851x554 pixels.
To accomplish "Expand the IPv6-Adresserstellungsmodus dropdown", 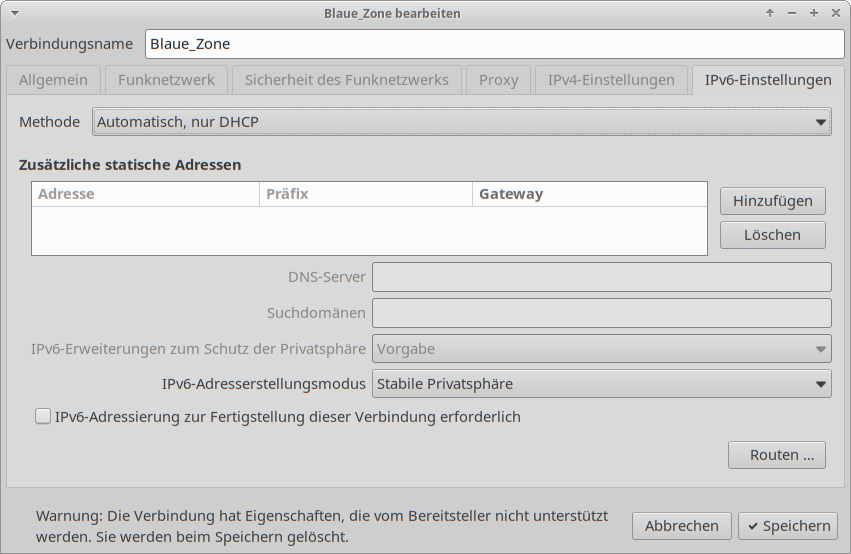I will [x=601, y=383].
